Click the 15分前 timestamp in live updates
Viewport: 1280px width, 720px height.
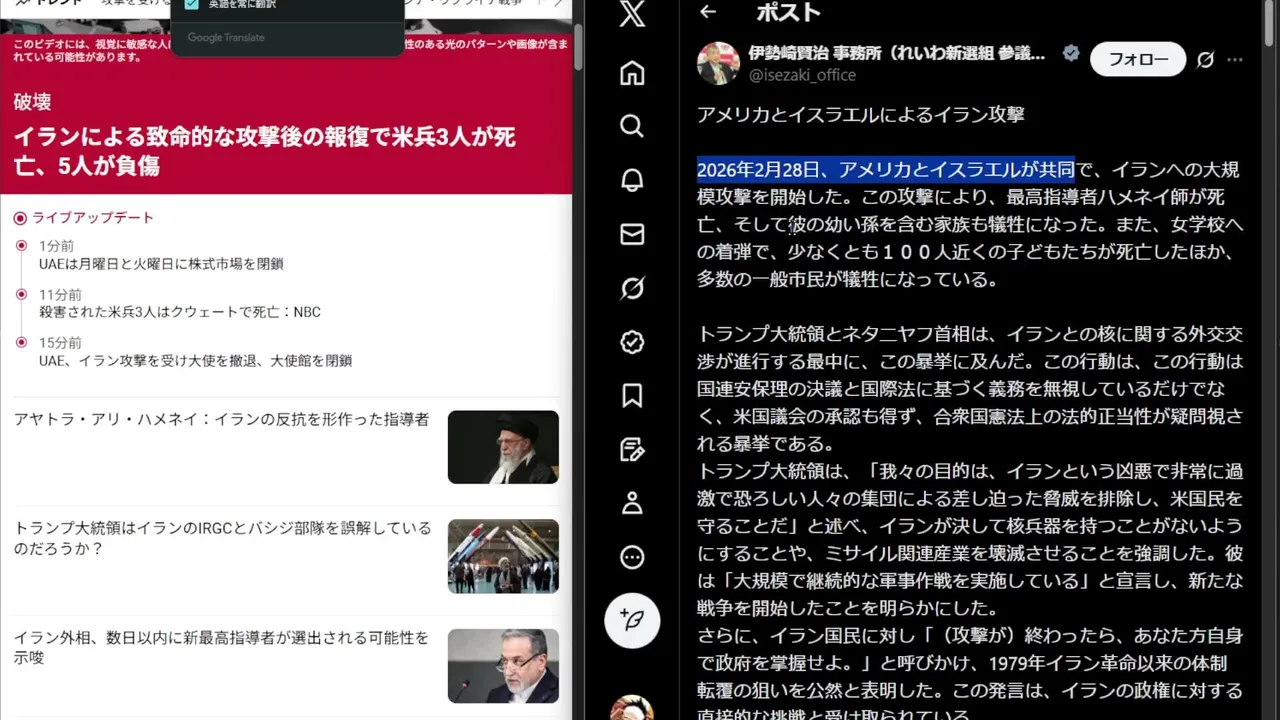pos(60,343)
